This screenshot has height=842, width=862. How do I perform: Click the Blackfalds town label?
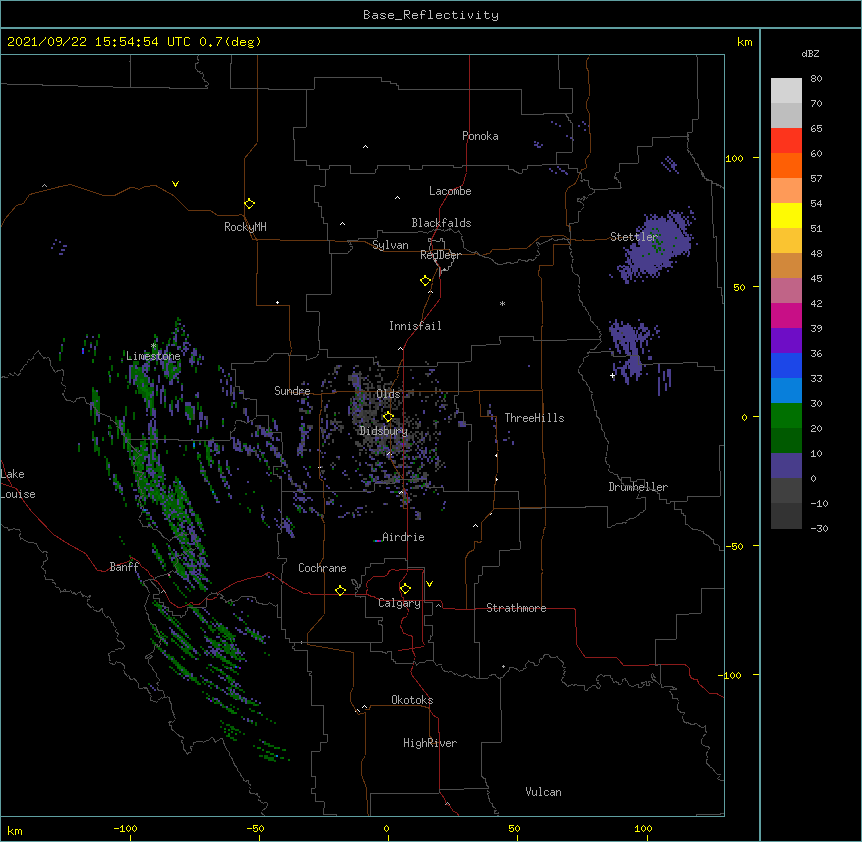tap(441, 223)
